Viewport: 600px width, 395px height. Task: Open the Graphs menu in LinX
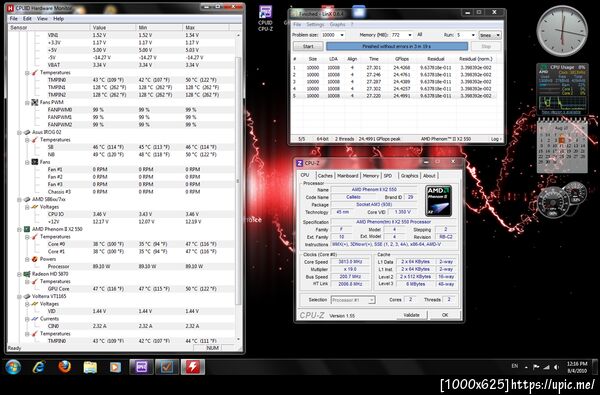tap(338, 24)
